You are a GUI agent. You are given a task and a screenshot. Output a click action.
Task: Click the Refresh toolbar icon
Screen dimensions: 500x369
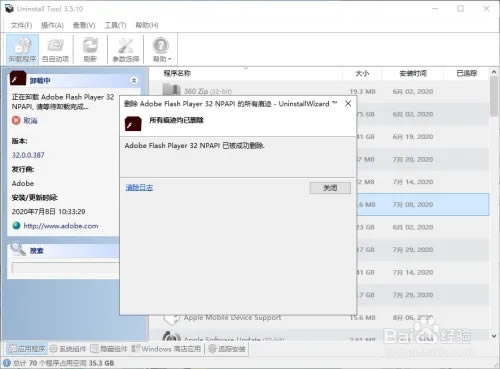click(90, 49)
